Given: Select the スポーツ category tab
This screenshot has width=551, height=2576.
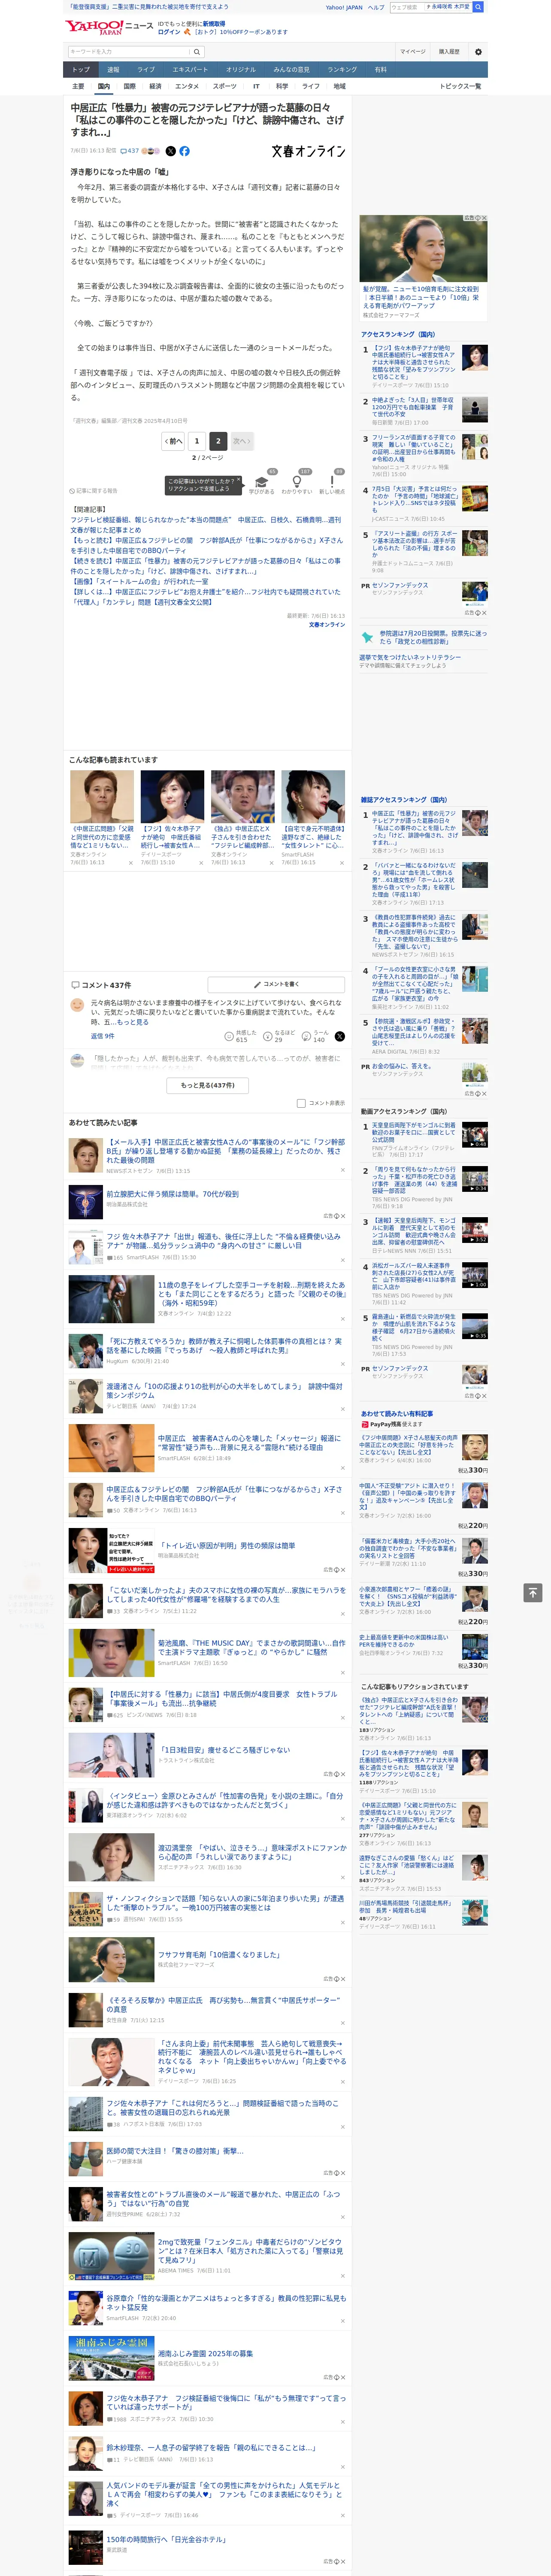Looking at the screenshot, I should 225,86.
